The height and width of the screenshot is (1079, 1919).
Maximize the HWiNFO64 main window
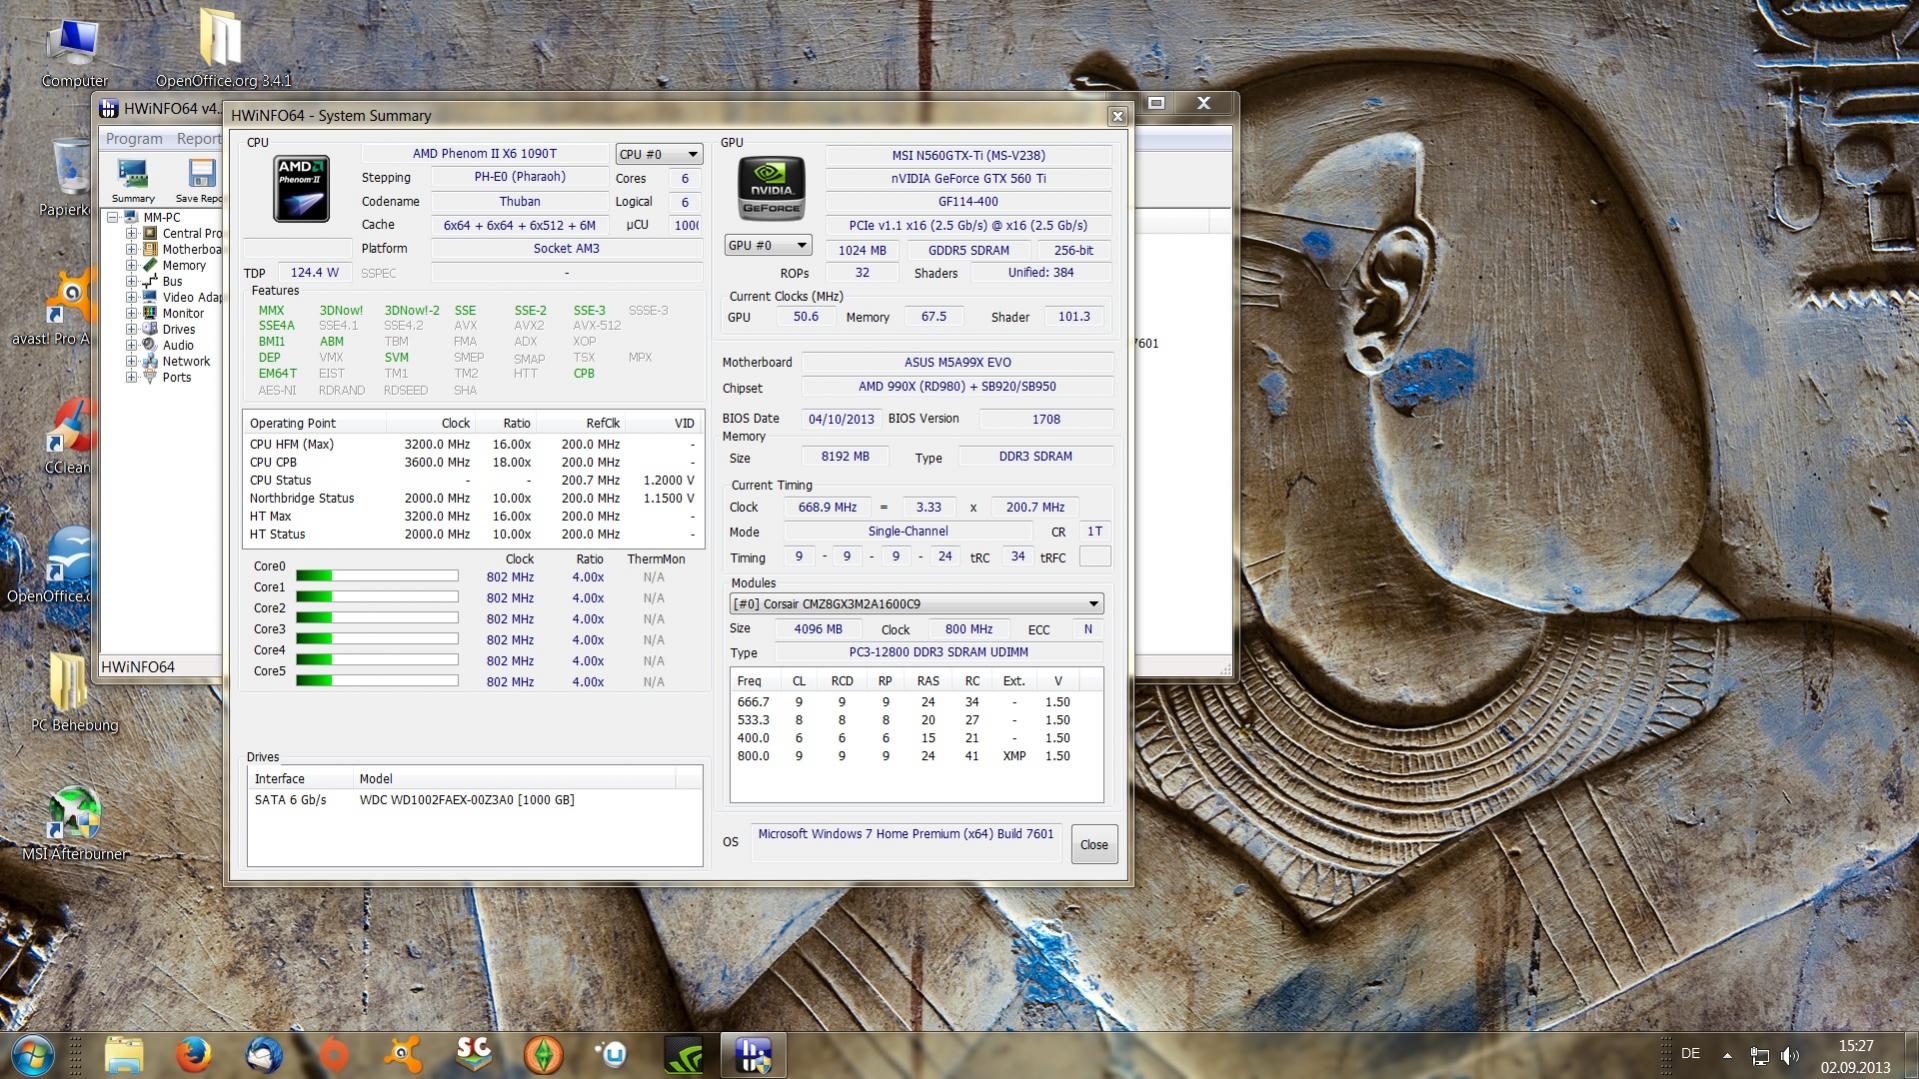coord(1156,103)
